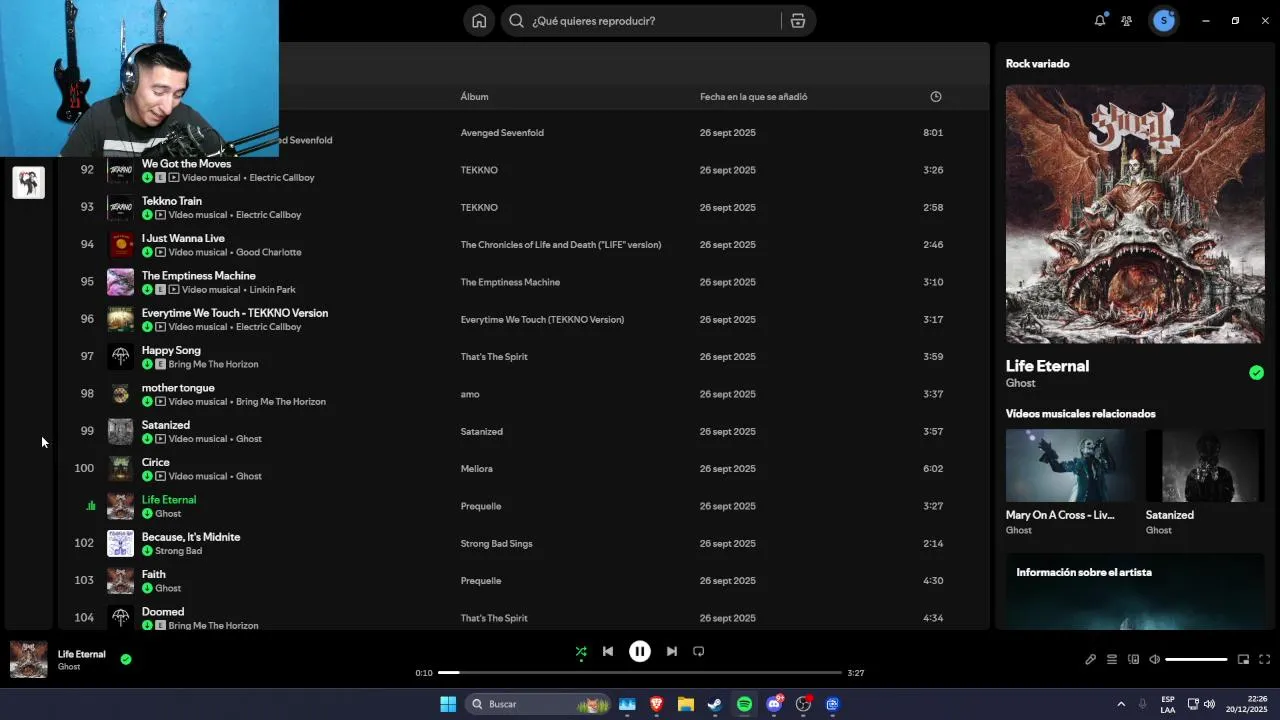Toggle shuffle playback
Image resolution: width=1280 pixels, height=720 pixels.
click(581, 651)
